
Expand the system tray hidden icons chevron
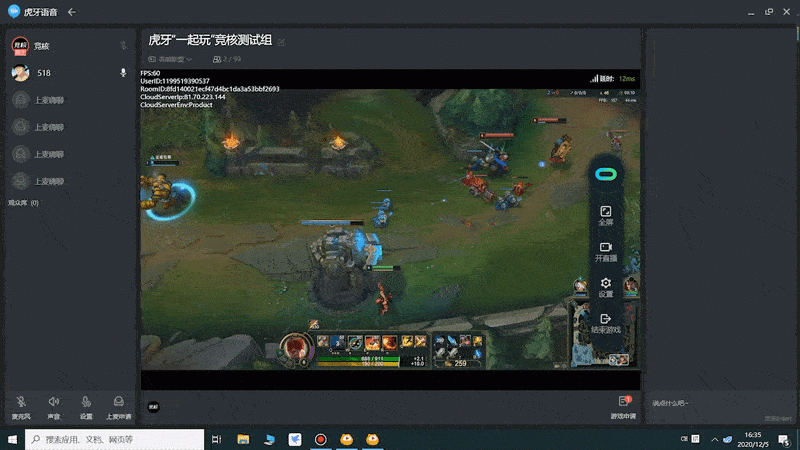pos(714,439)
